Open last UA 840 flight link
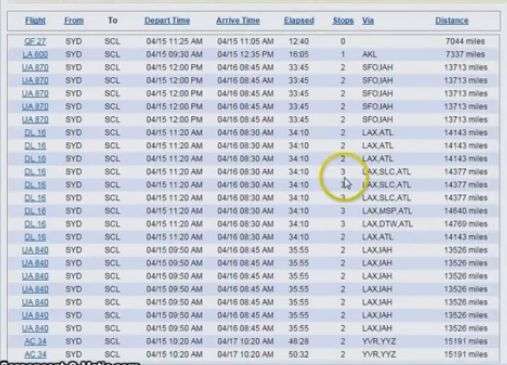 click(x=35, y=328)
